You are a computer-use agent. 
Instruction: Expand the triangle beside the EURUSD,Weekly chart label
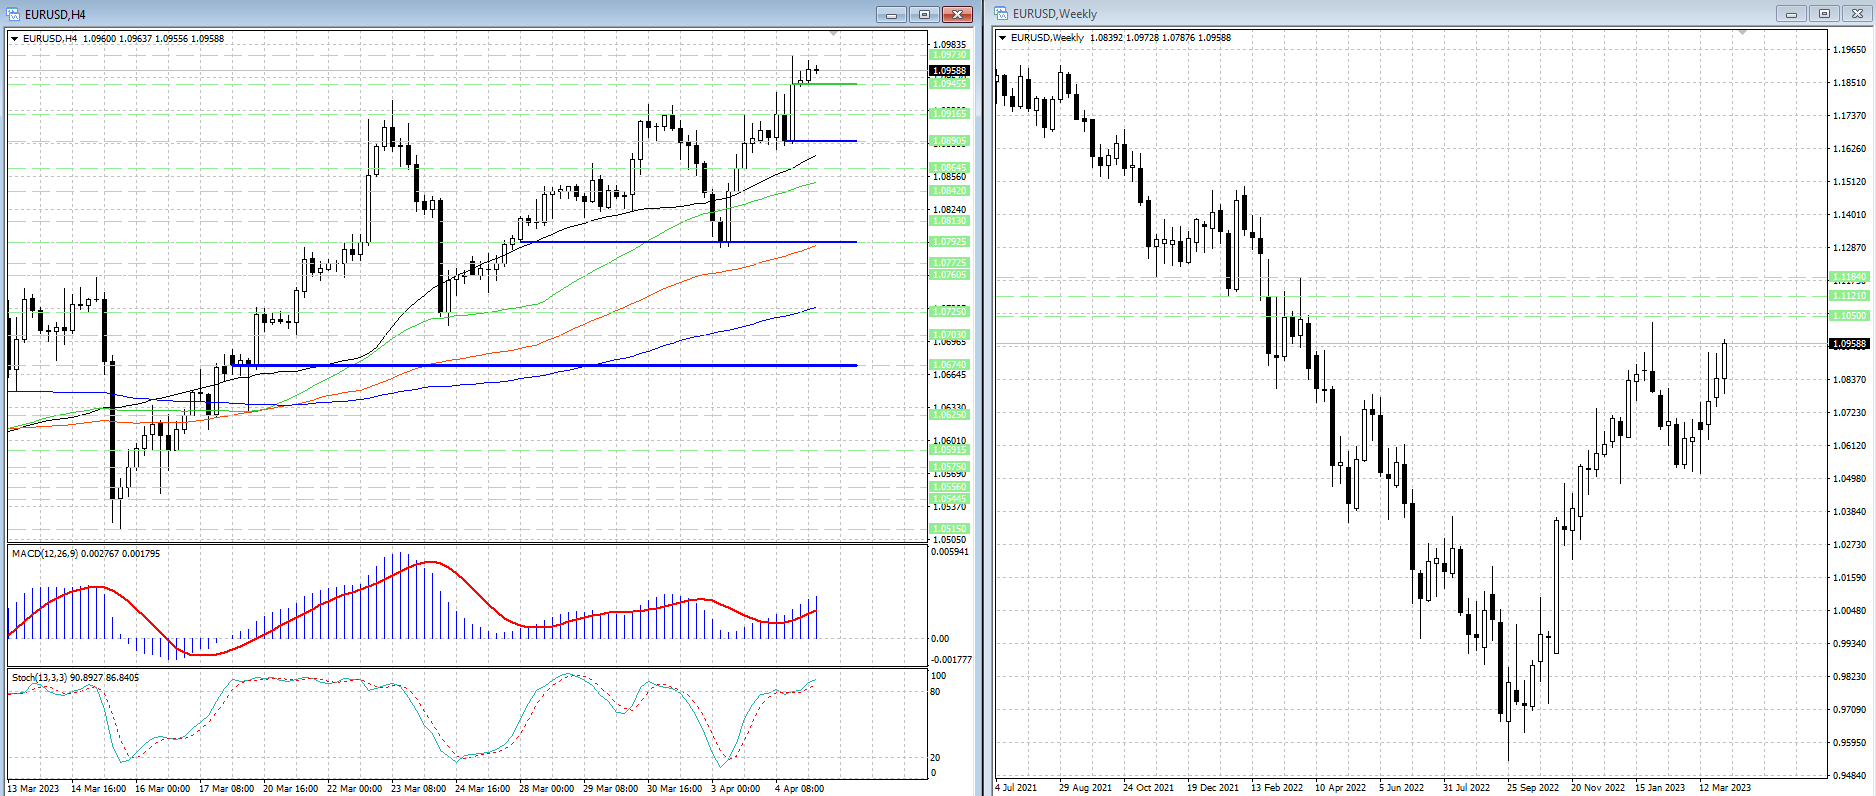(x=1003, y=38)
